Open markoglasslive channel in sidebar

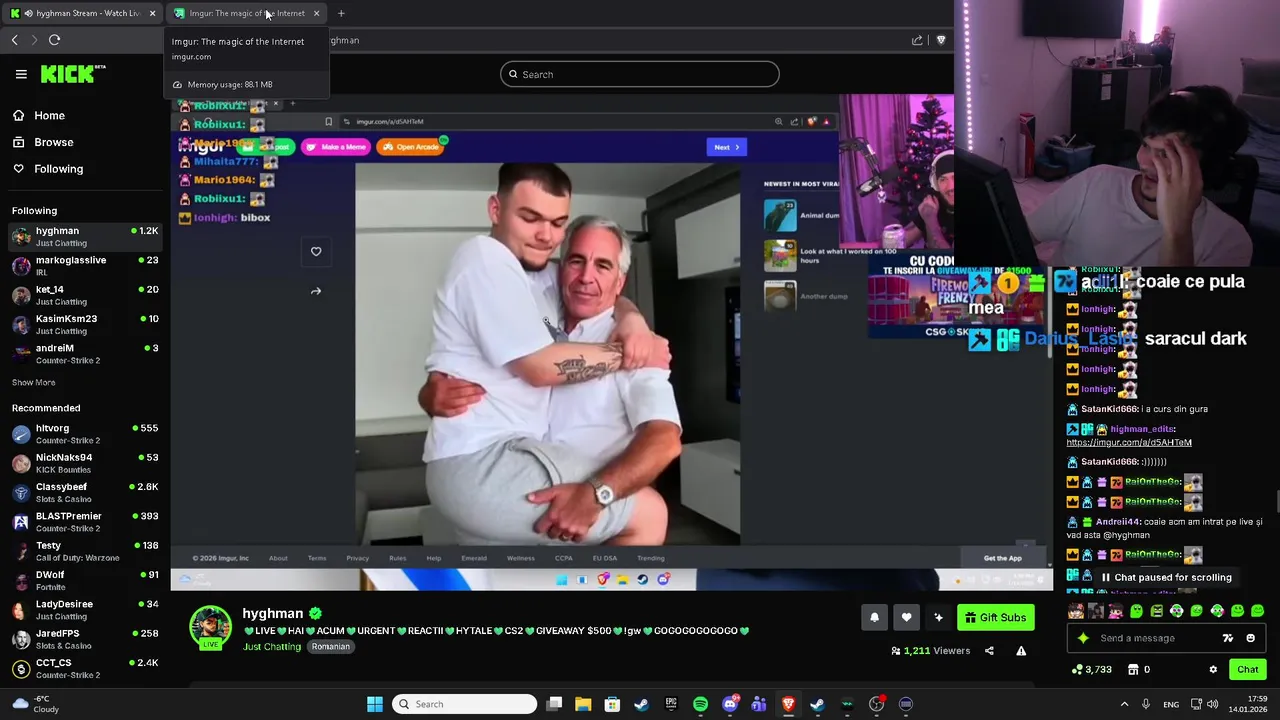pyautogui.click(x=83, y=265)
